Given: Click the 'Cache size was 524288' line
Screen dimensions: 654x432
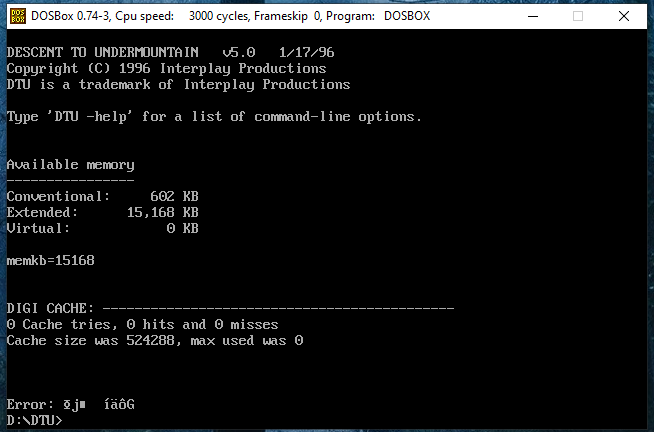Looking at the screenshot, I should point(155,341).
